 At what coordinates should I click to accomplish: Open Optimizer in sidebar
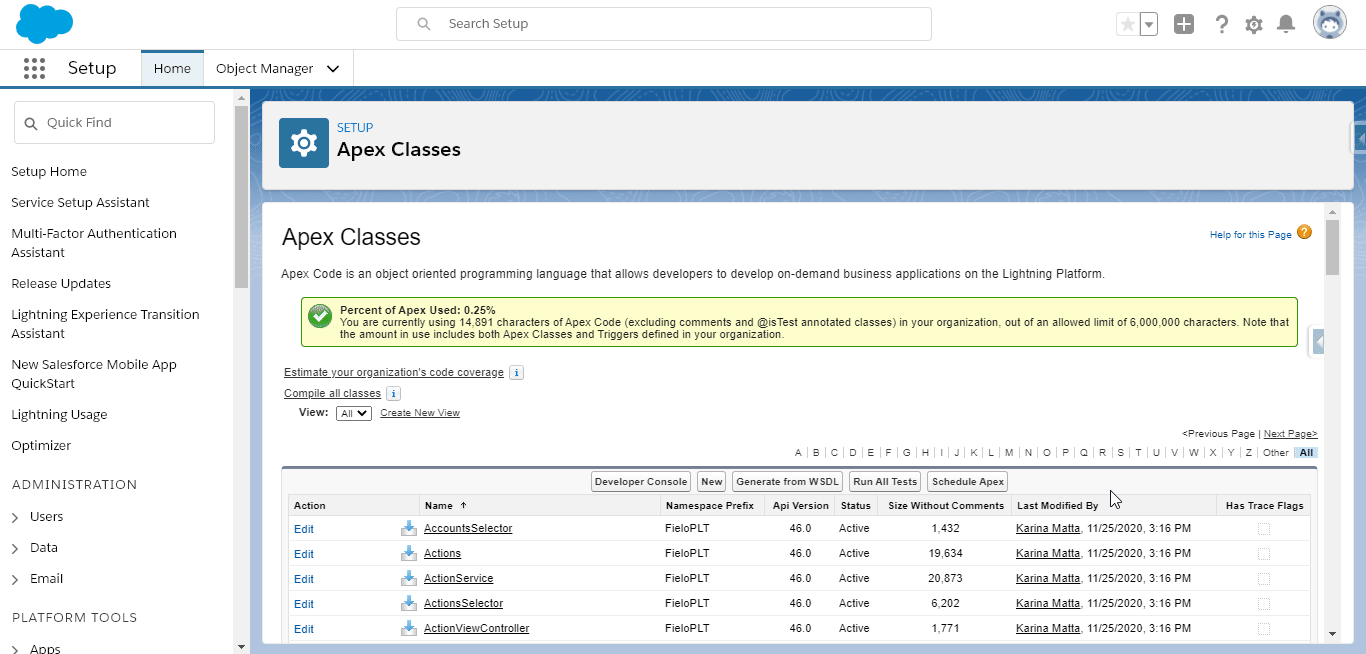(41, 445)
